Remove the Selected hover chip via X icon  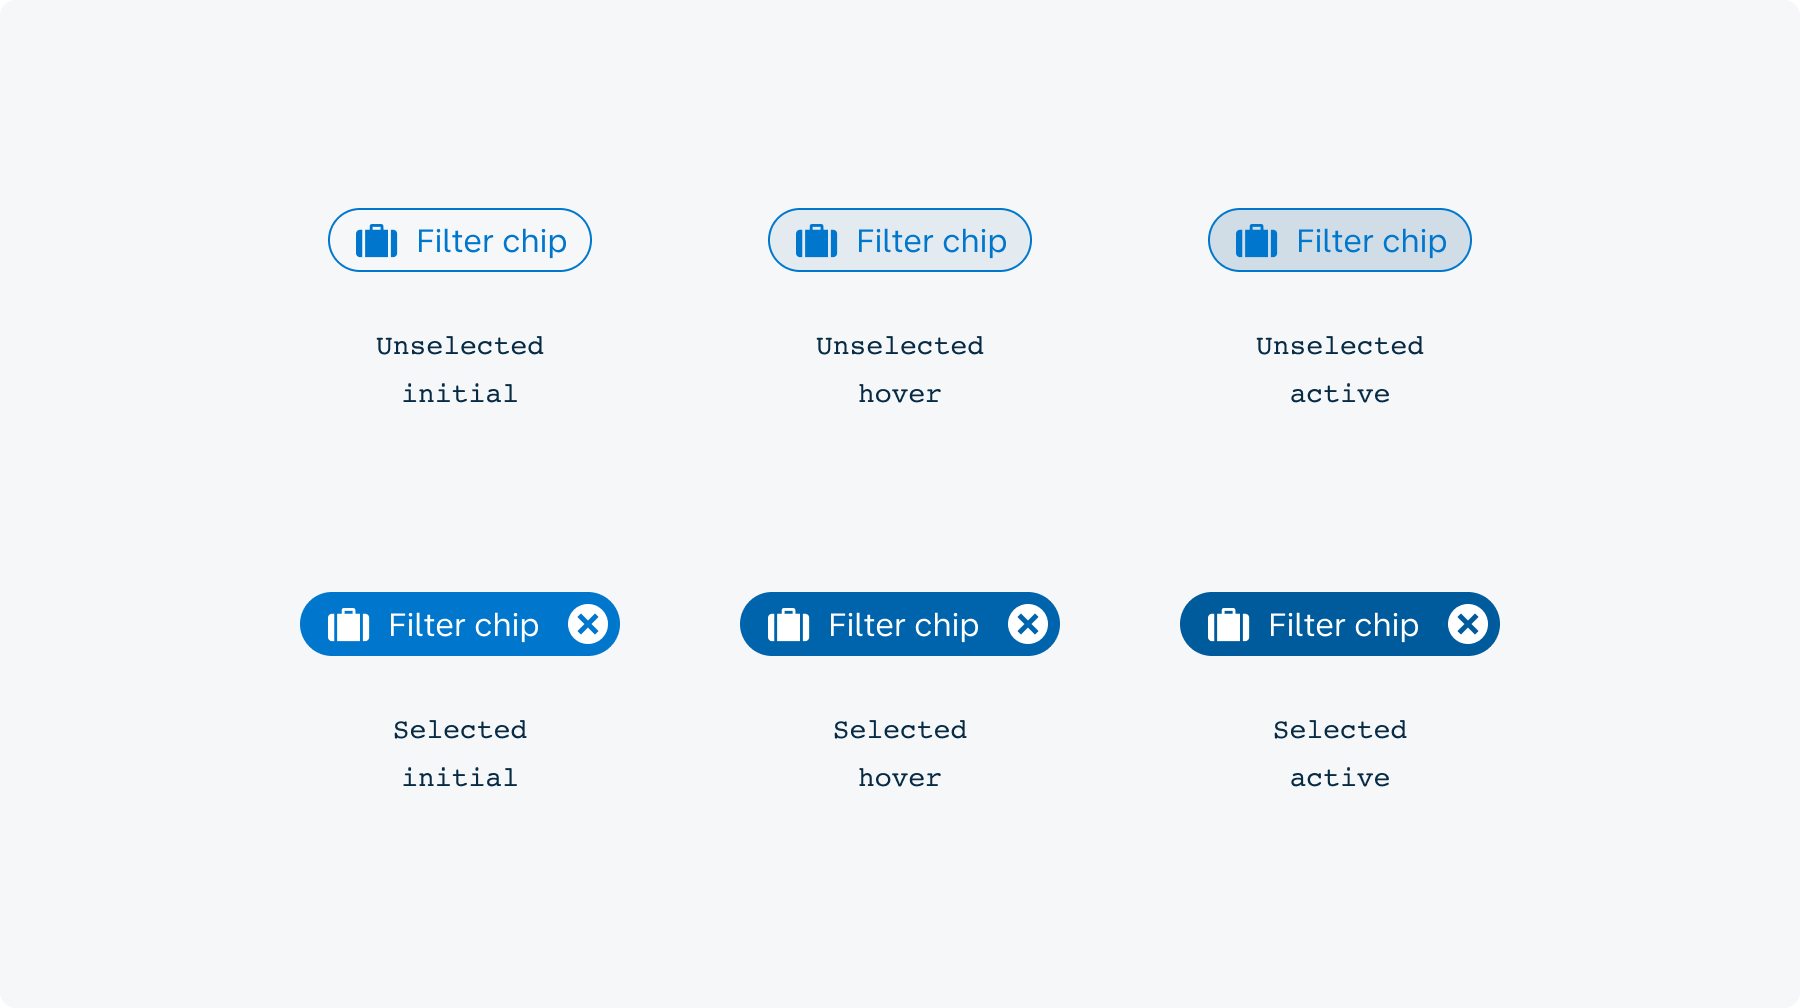[x=1028, y=624]
